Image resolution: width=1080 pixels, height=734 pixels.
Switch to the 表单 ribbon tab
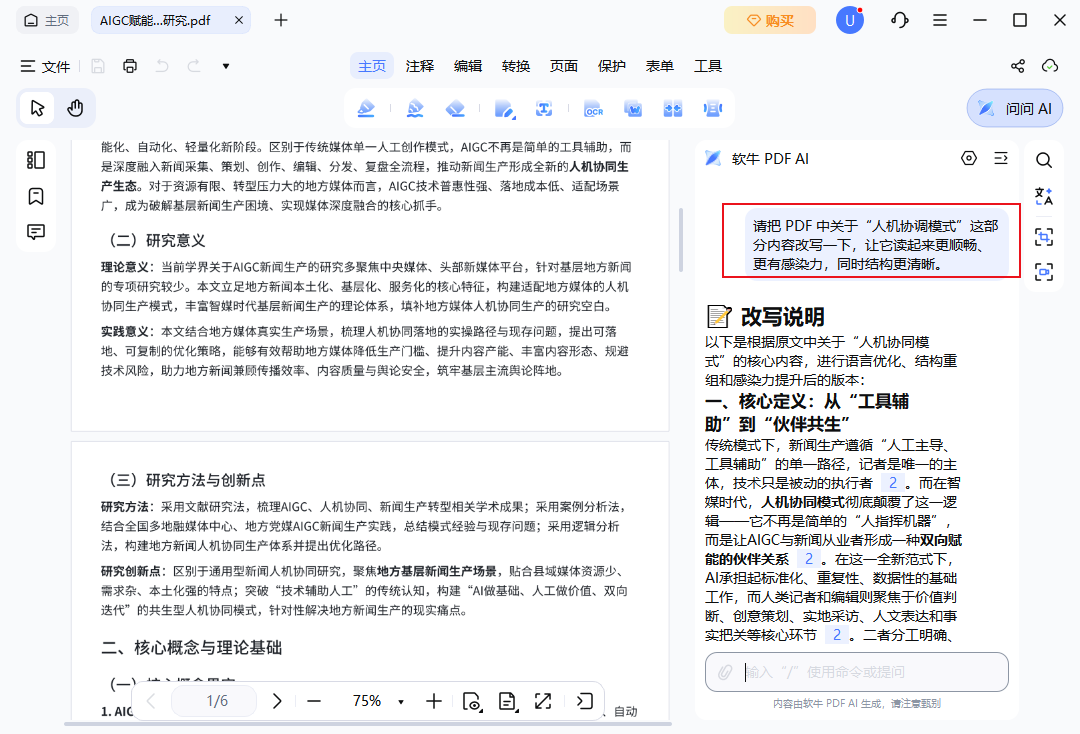659,66
